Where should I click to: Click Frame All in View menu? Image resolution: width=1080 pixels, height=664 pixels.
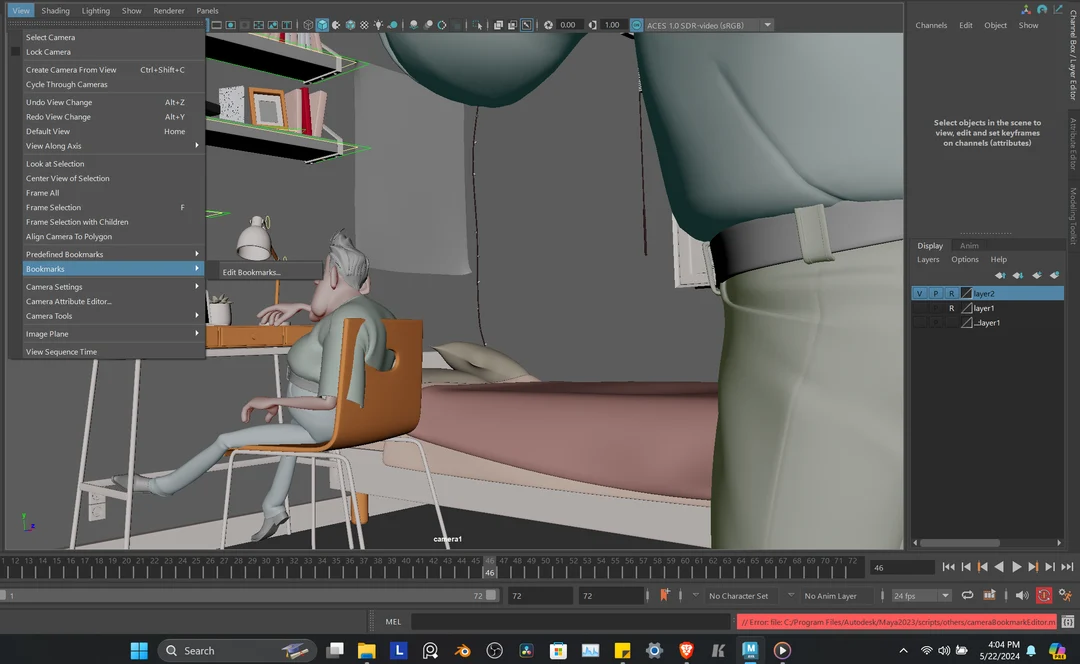[43, 193]
